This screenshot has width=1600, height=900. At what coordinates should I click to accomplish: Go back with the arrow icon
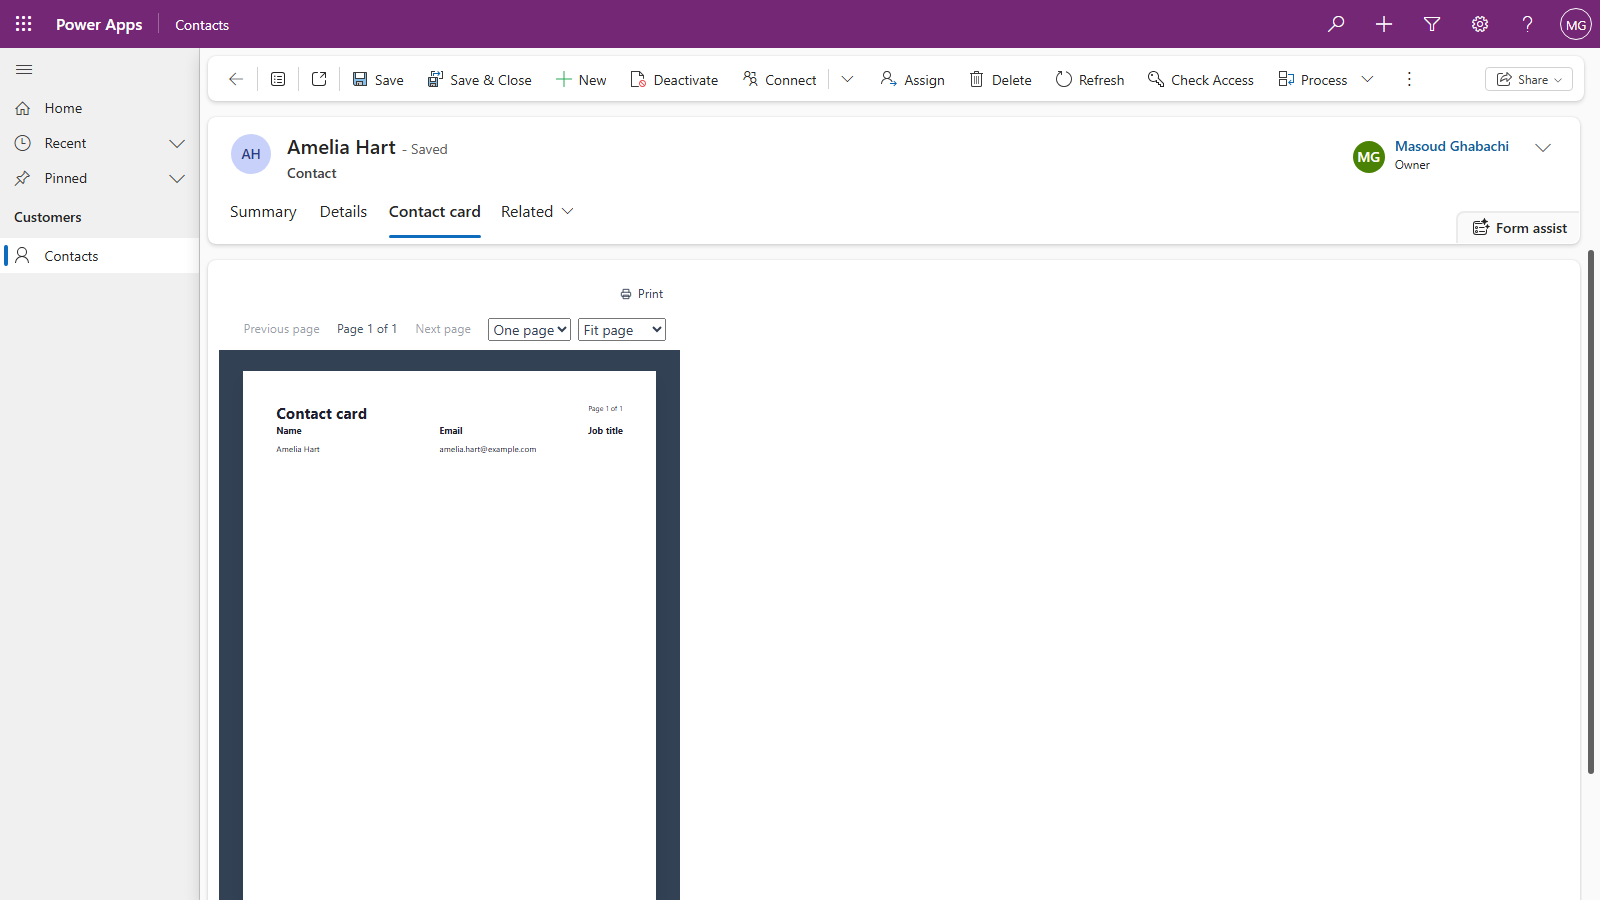[236, 79]
